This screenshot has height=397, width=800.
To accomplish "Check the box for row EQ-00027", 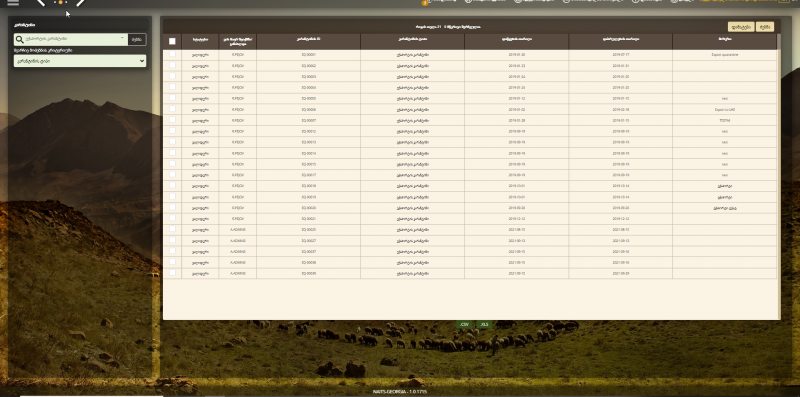I will [x=172, y=240].
